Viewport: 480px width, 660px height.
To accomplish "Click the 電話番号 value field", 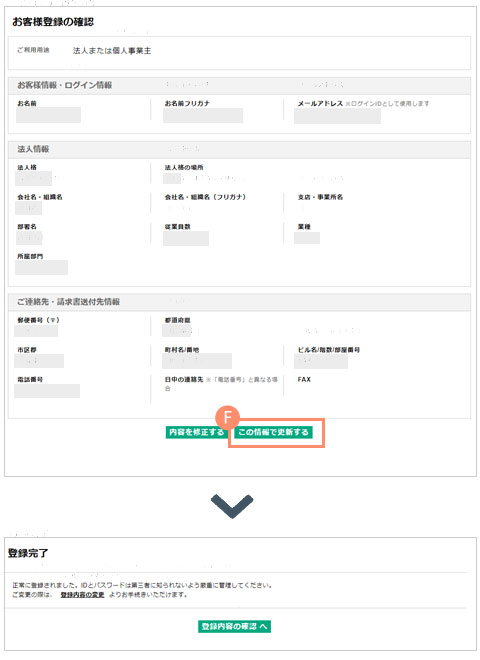I will point(47,391).
